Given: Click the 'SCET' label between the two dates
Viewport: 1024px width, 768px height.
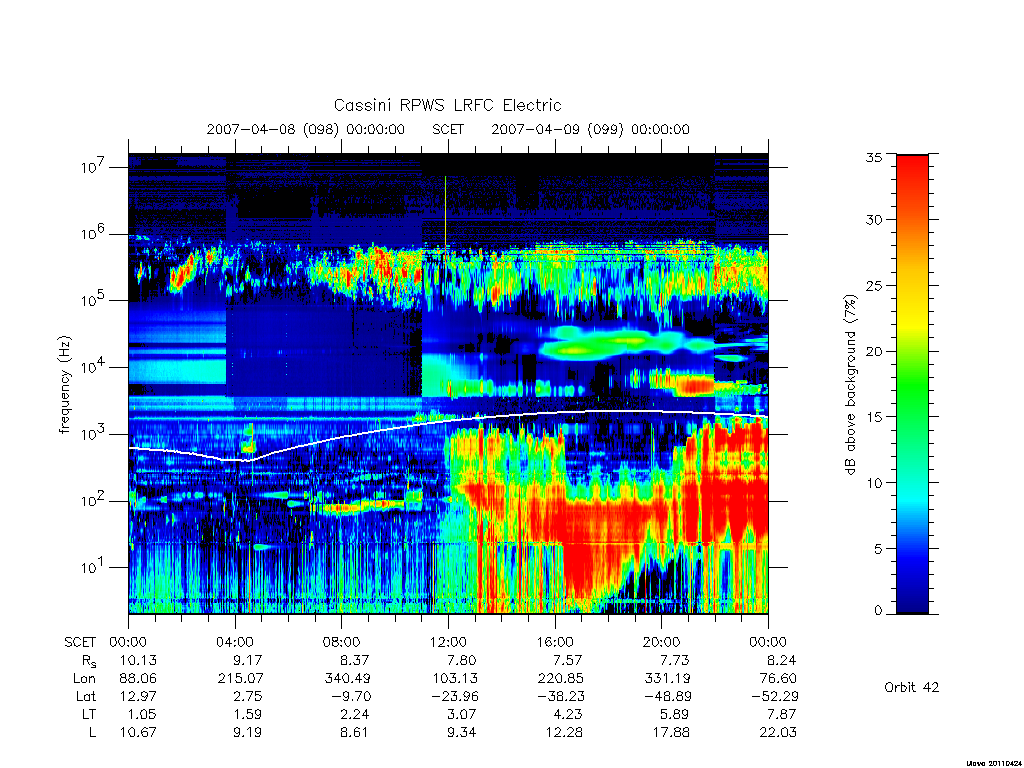Looking at the screenshot, I should pyautogui.click(x=448, y=129).
